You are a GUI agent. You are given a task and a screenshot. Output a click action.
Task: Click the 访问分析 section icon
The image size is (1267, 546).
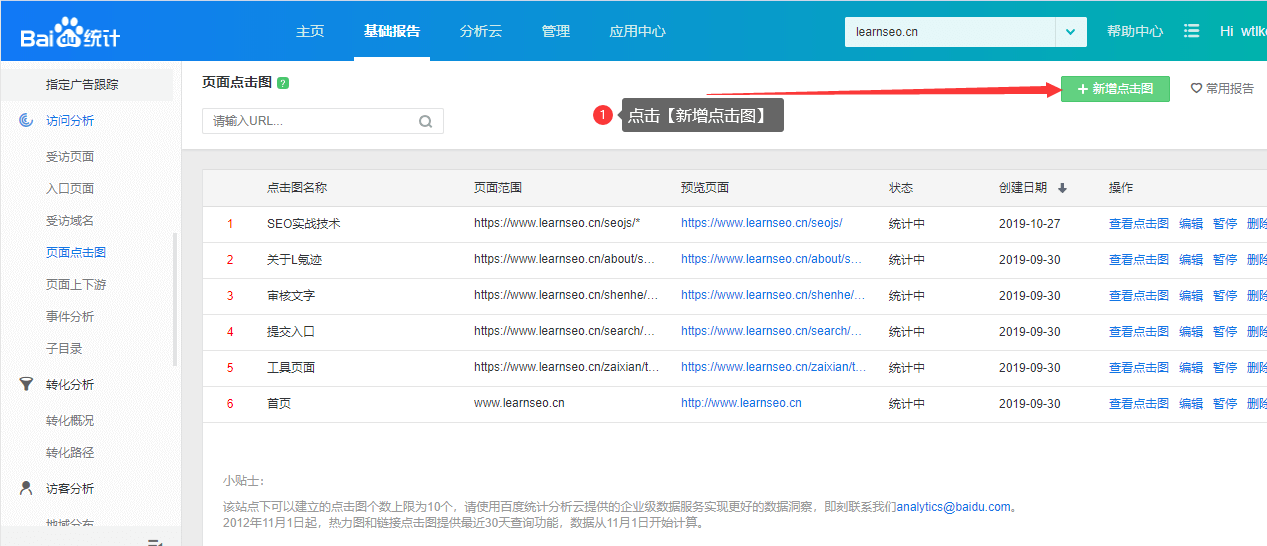pos(26,121)
